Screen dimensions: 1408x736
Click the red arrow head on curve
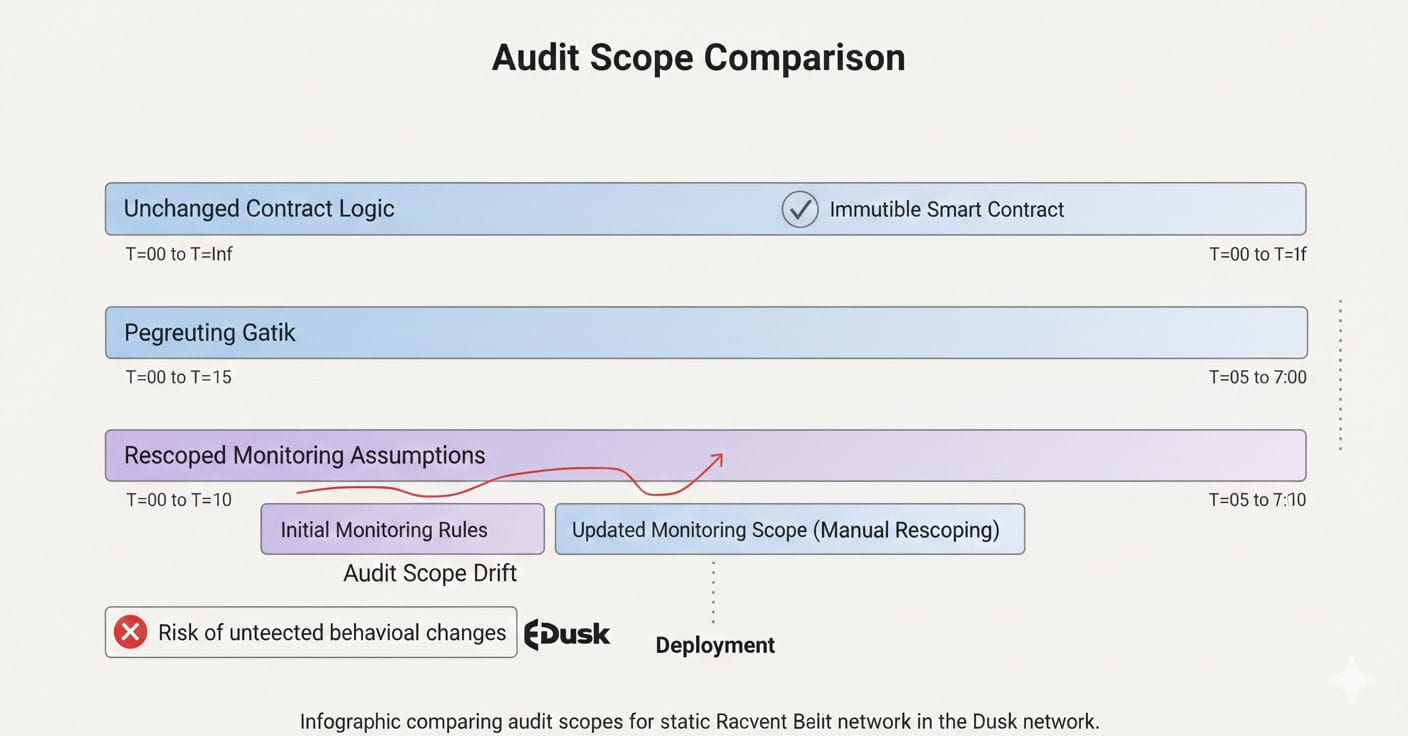pyautogui.click(x=714, y=459)
